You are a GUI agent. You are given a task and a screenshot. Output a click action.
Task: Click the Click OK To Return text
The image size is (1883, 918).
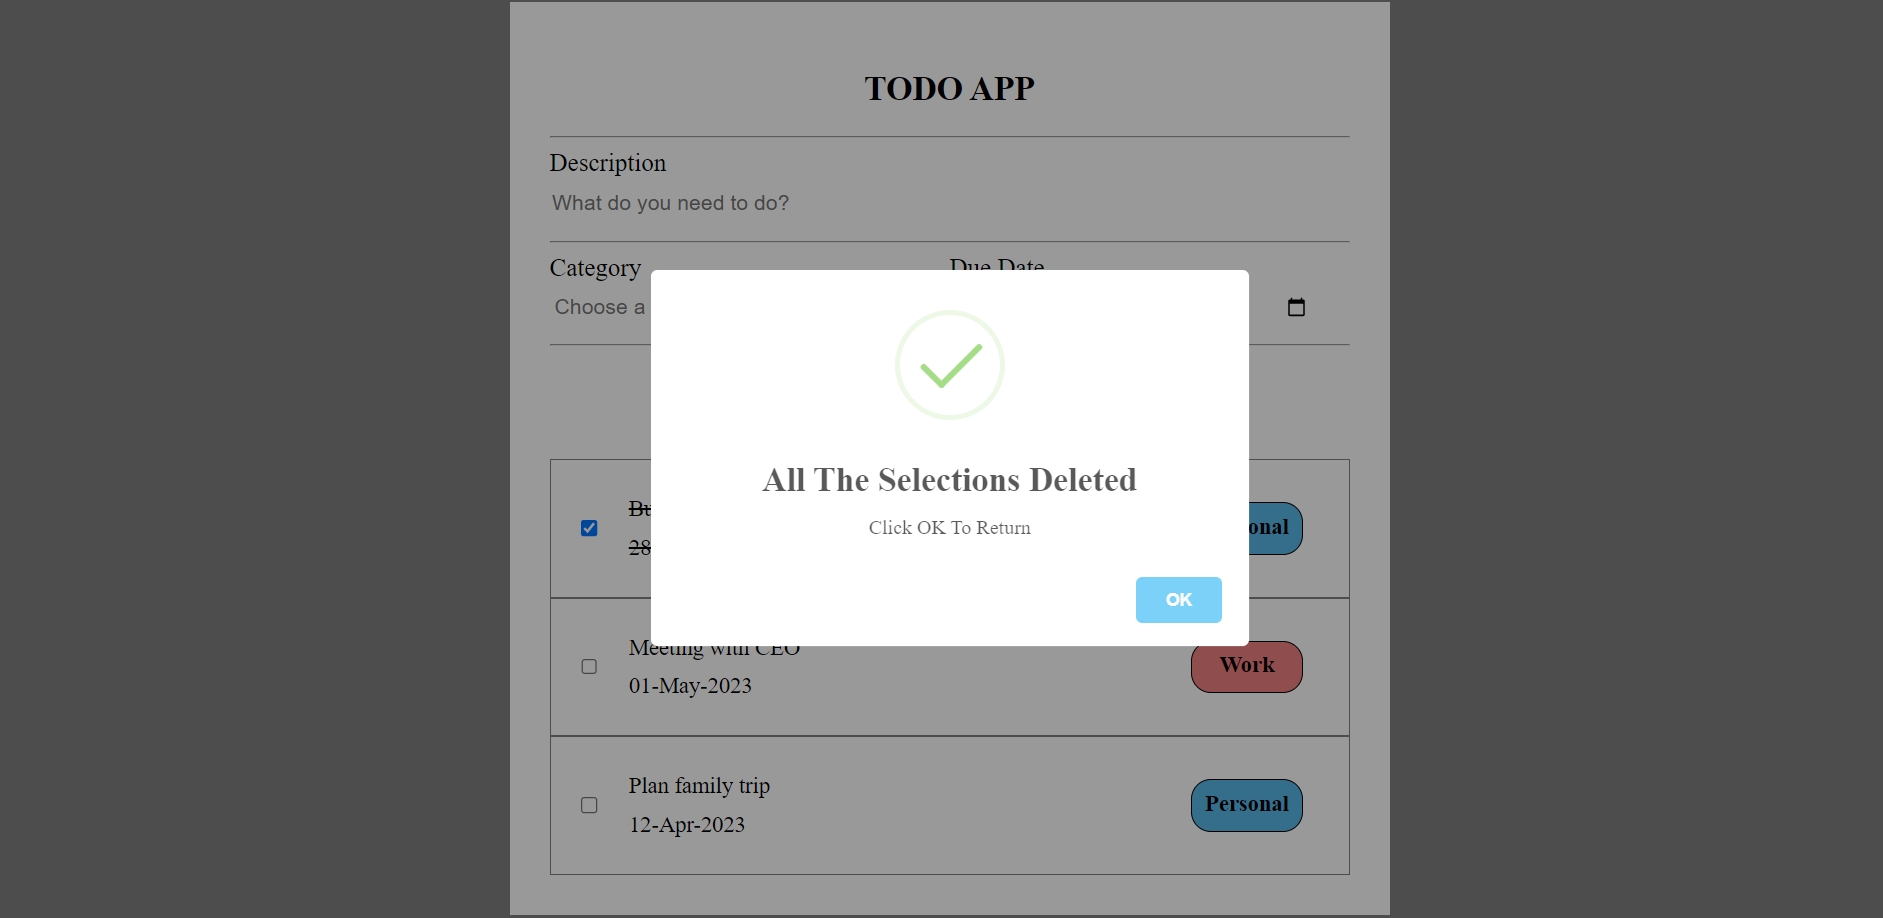[x=949, y=527]
